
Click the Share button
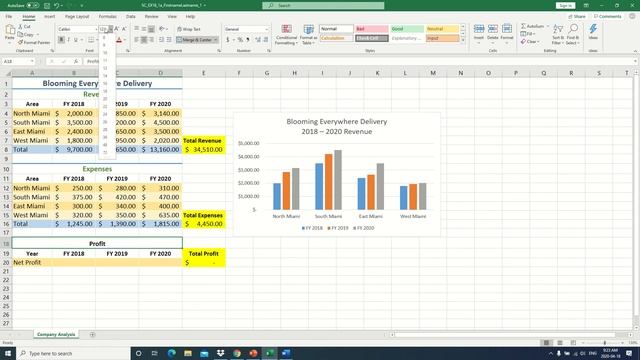[x=577, y=16]
